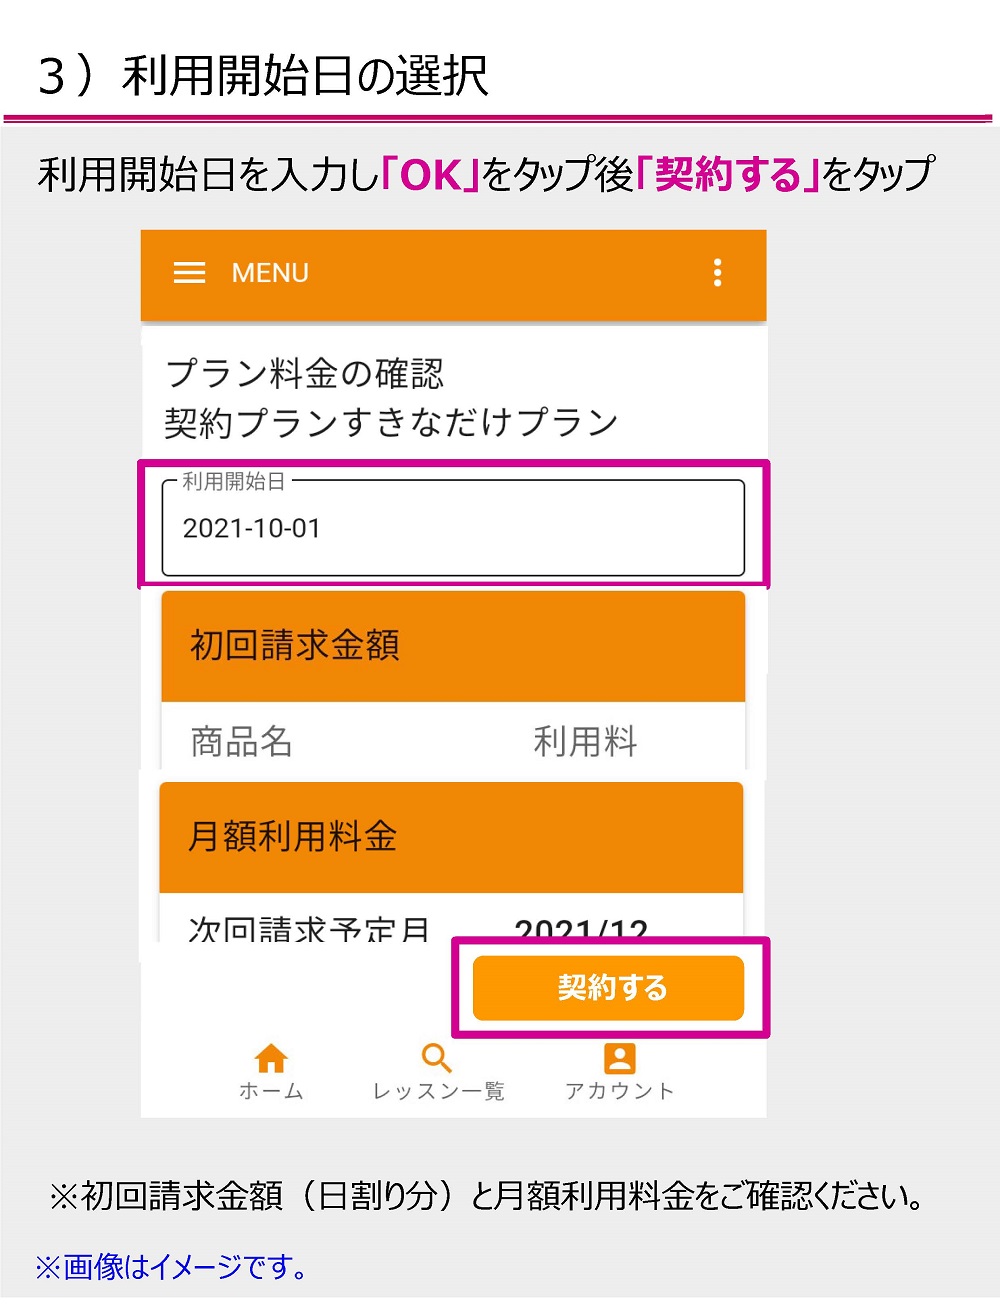The image size is (1000, 1310).
Task: Open the three-dot overflow menu
Action: point(717,273)
